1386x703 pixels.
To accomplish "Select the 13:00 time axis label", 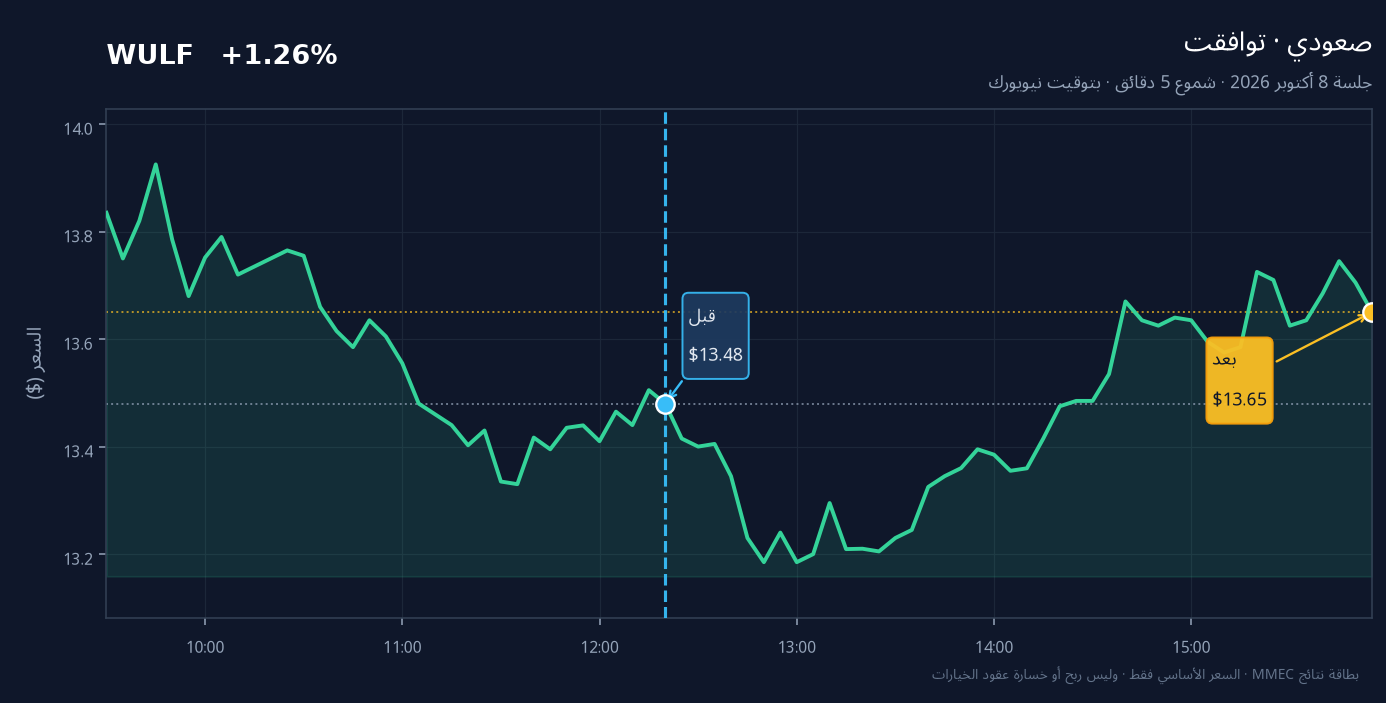I will pyautogui.click(x=797, y=647).
